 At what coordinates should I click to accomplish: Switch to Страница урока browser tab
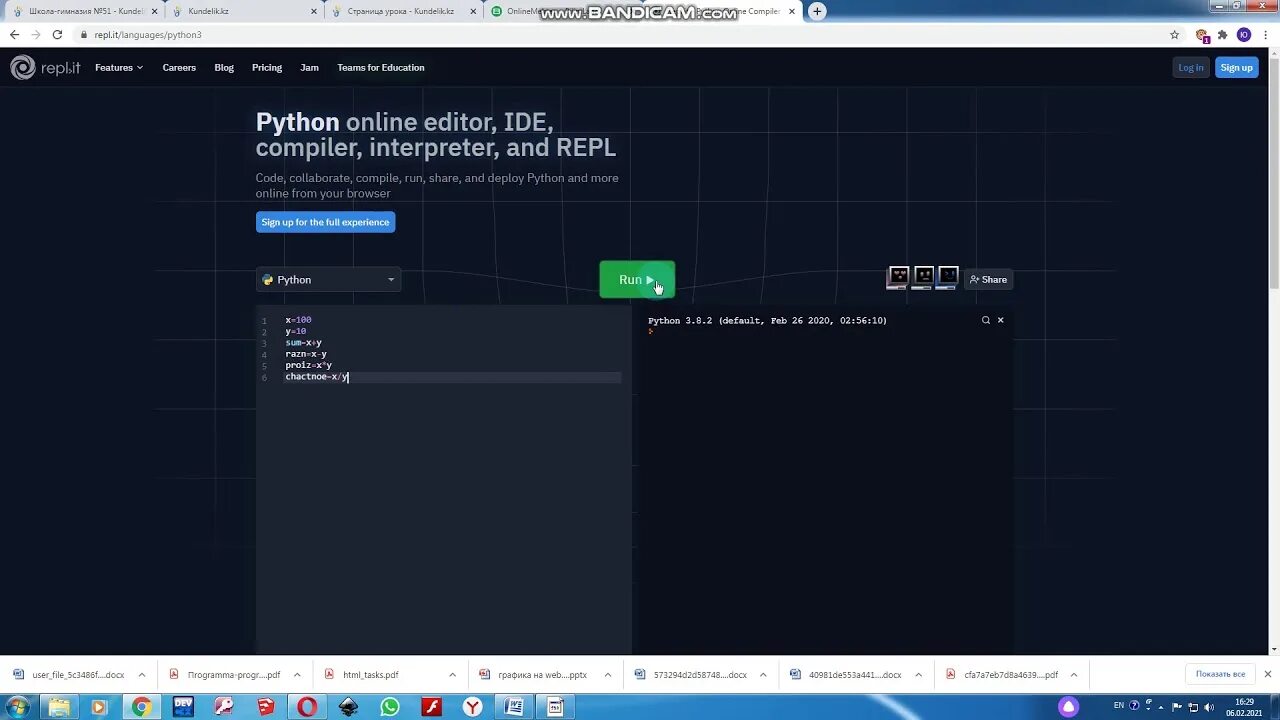[x=403, y=11]
